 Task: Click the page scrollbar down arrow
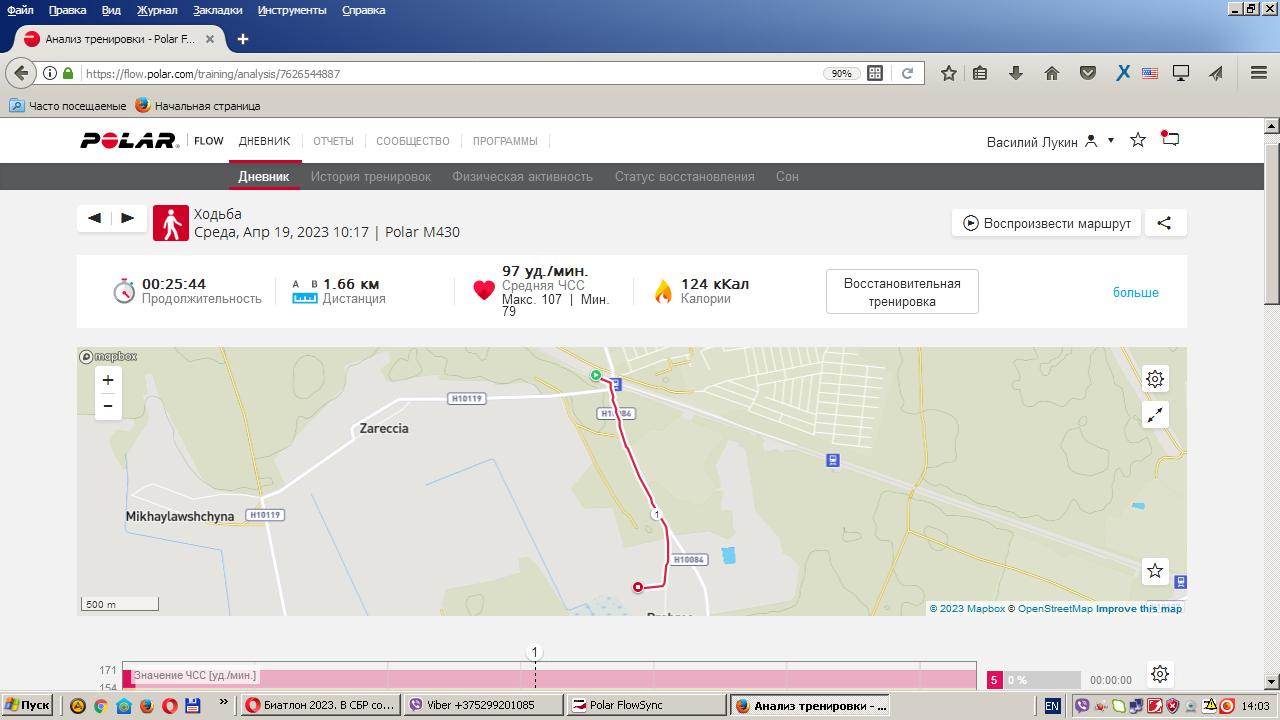(x=1272, y=682)
